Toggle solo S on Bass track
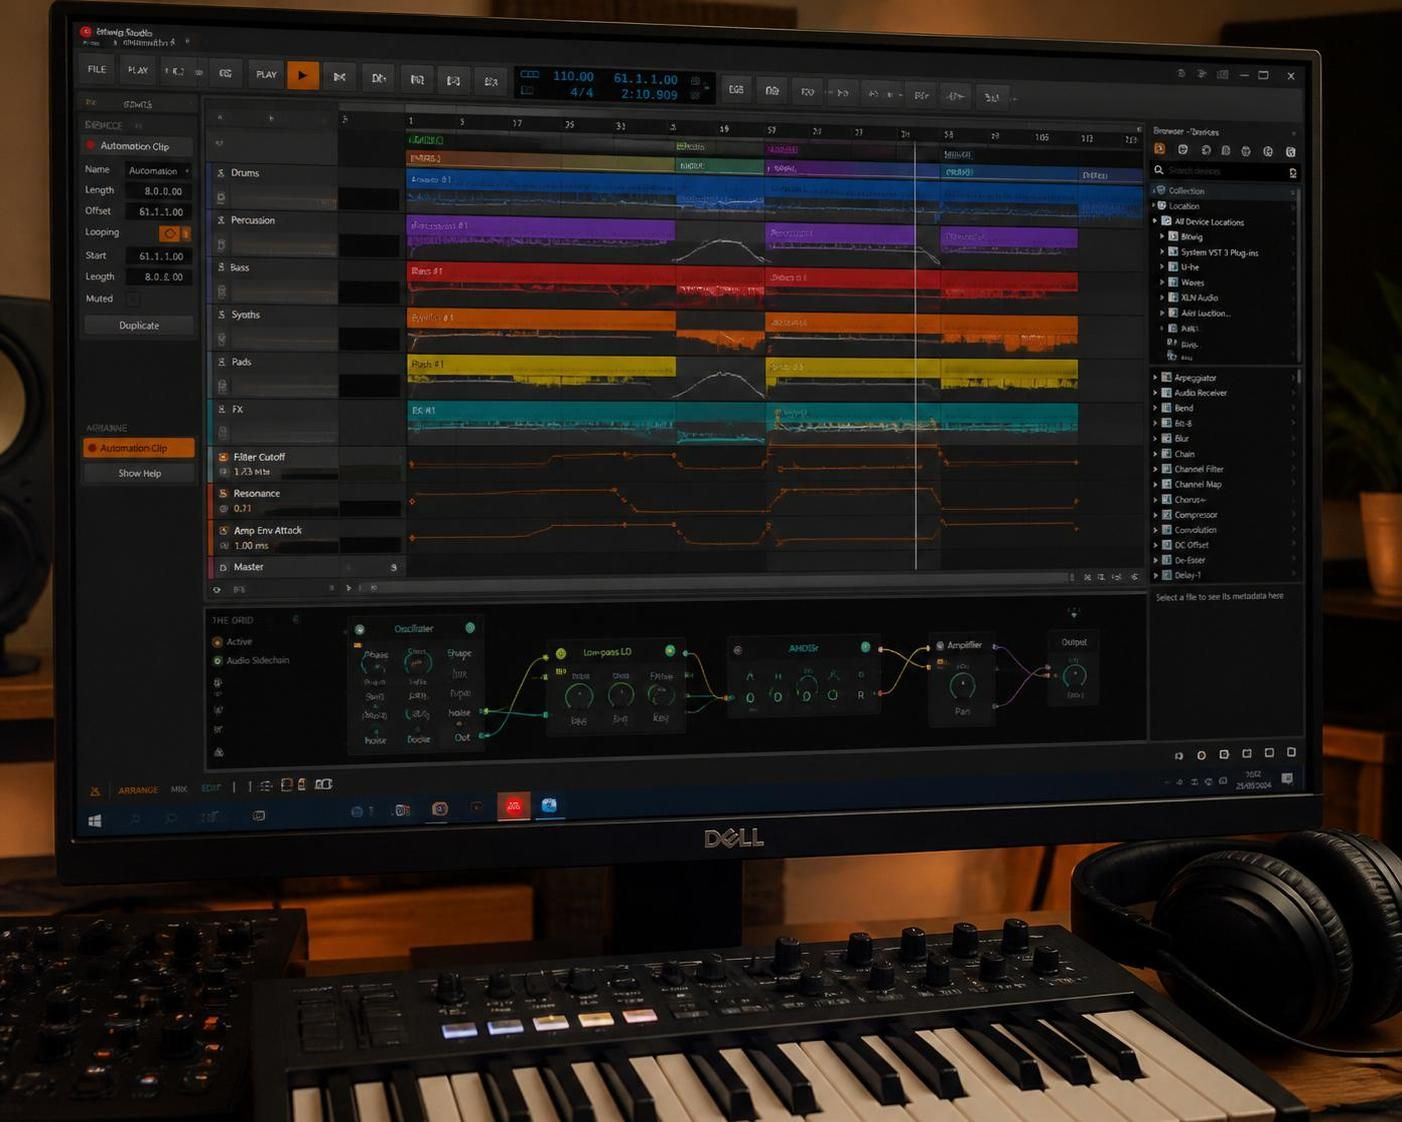The image size is (1402, 1122). 221,267
